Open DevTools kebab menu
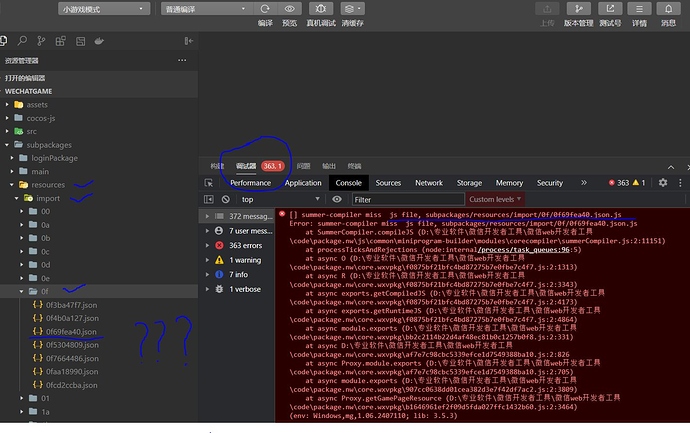This screenshot has height=433, width=690. pyautogui.click(x=680, y=183)
